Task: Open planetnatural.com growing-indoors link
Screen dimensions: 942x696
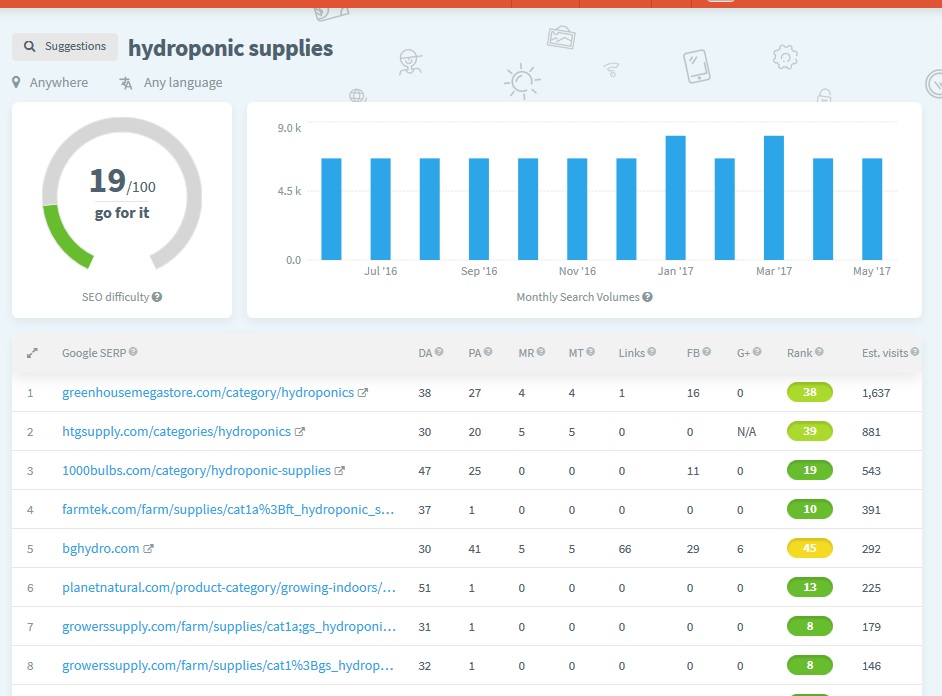Action: click(x=229, y=588)
